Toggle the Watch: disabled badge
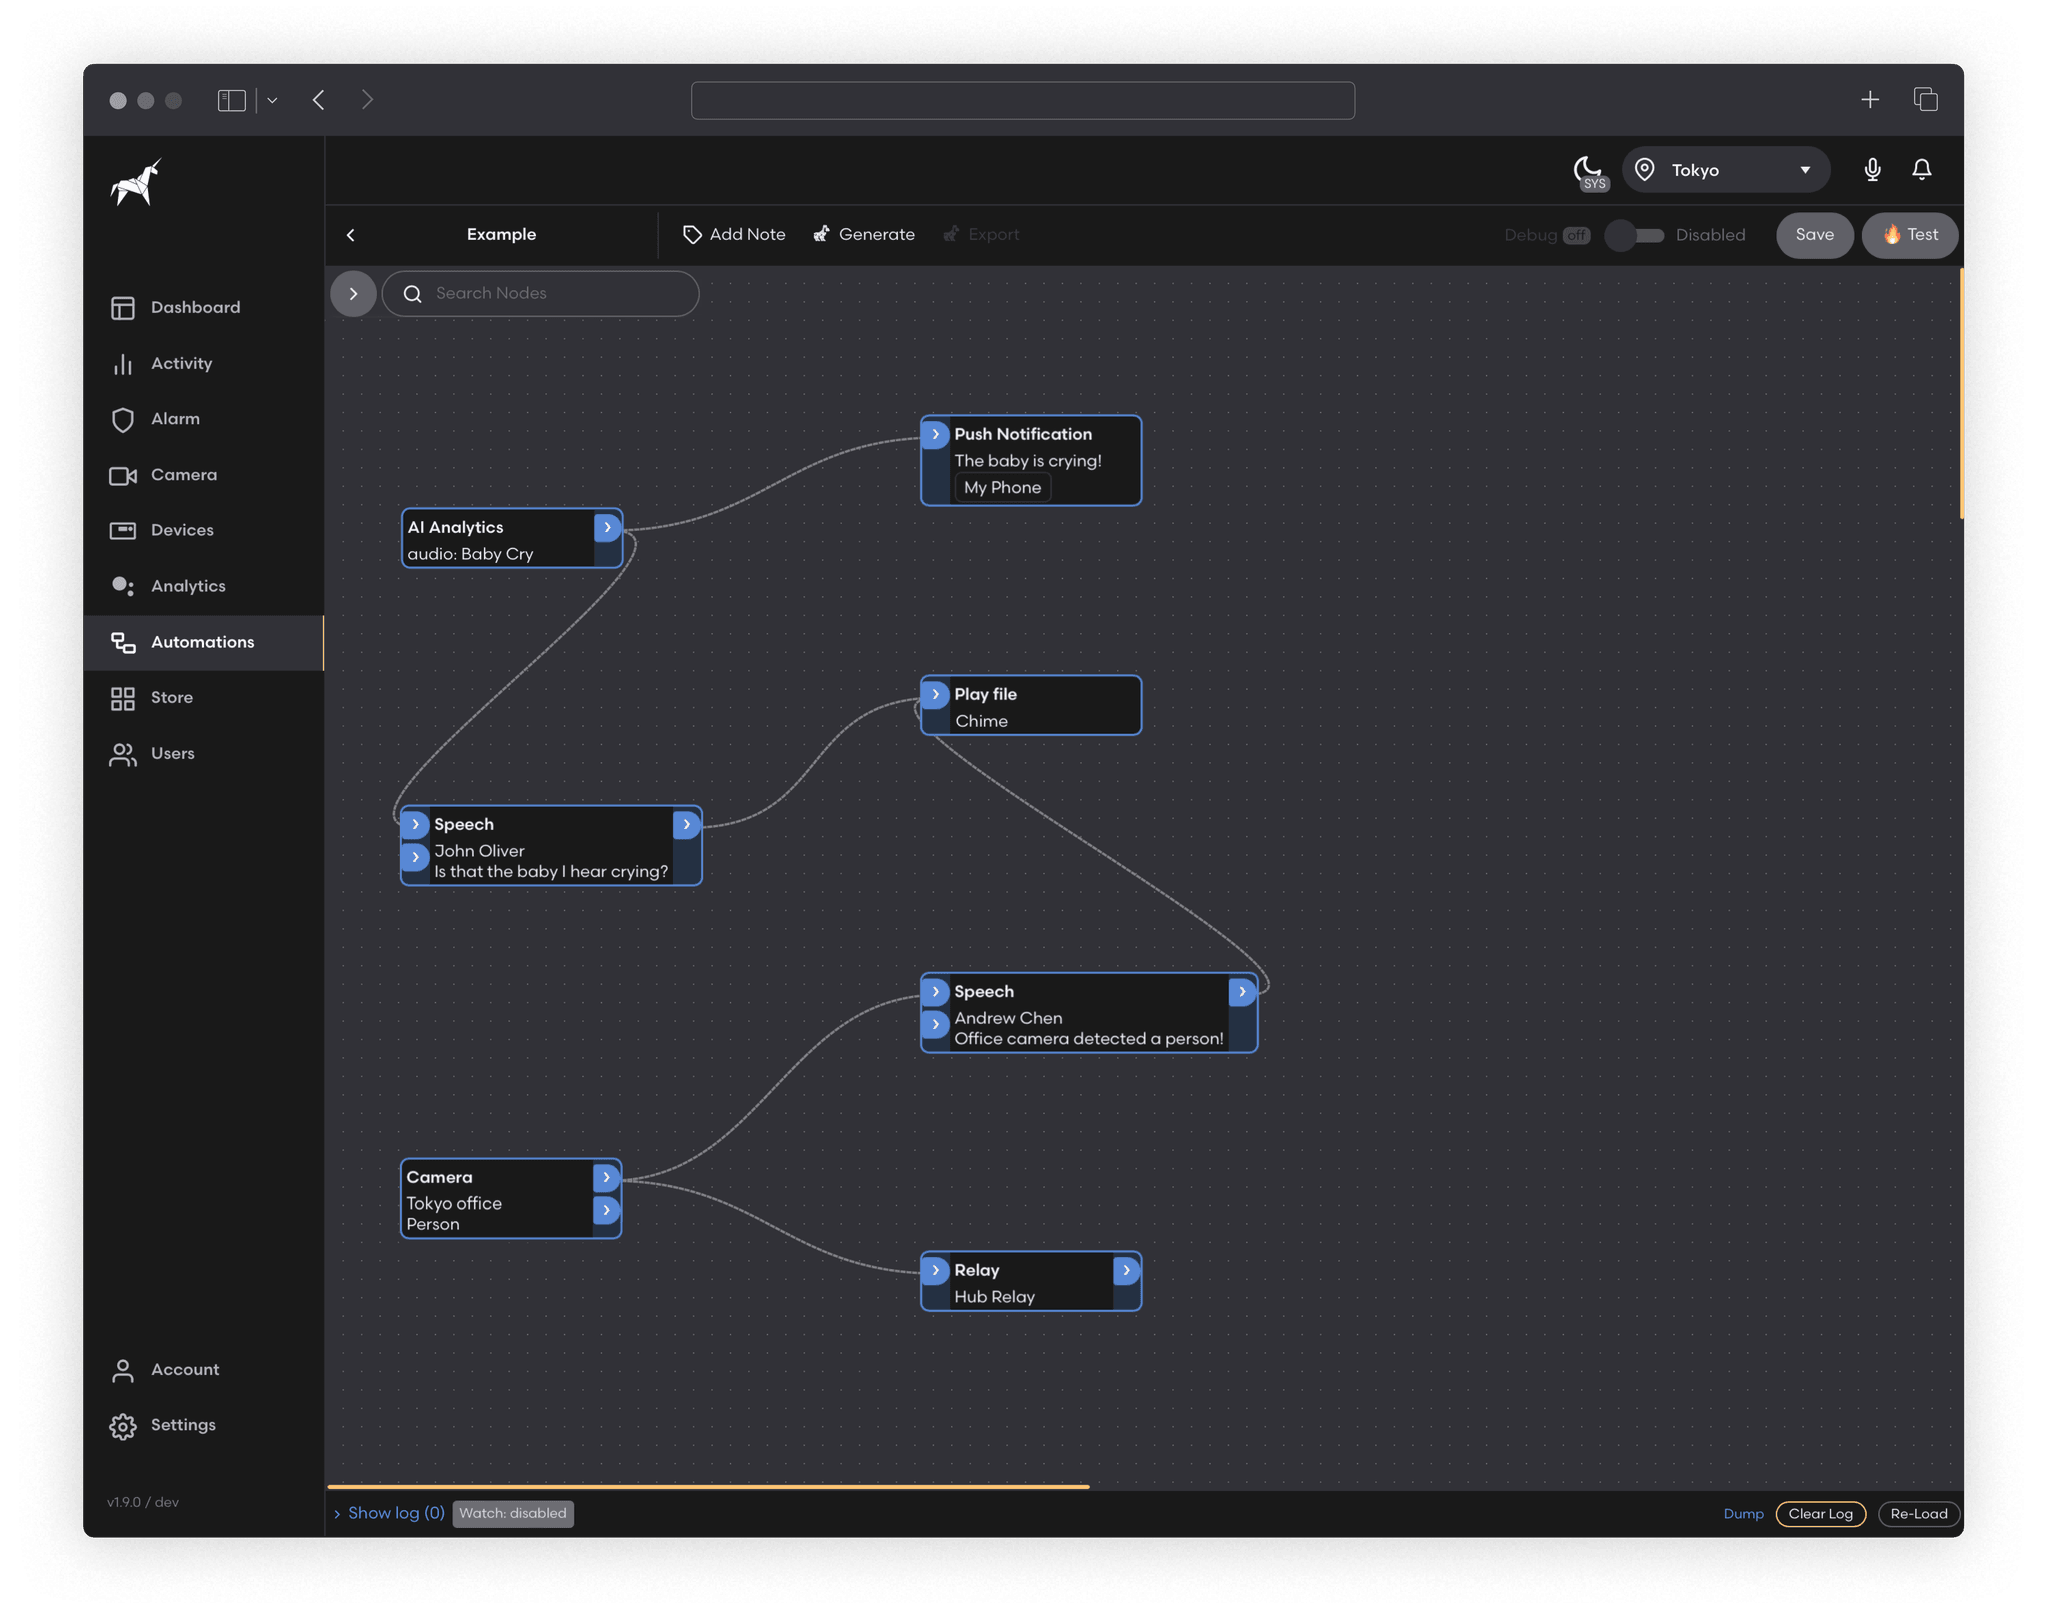This screenshot has height=1603, width=2048. pyautogui.click(x=513, y=1514)
